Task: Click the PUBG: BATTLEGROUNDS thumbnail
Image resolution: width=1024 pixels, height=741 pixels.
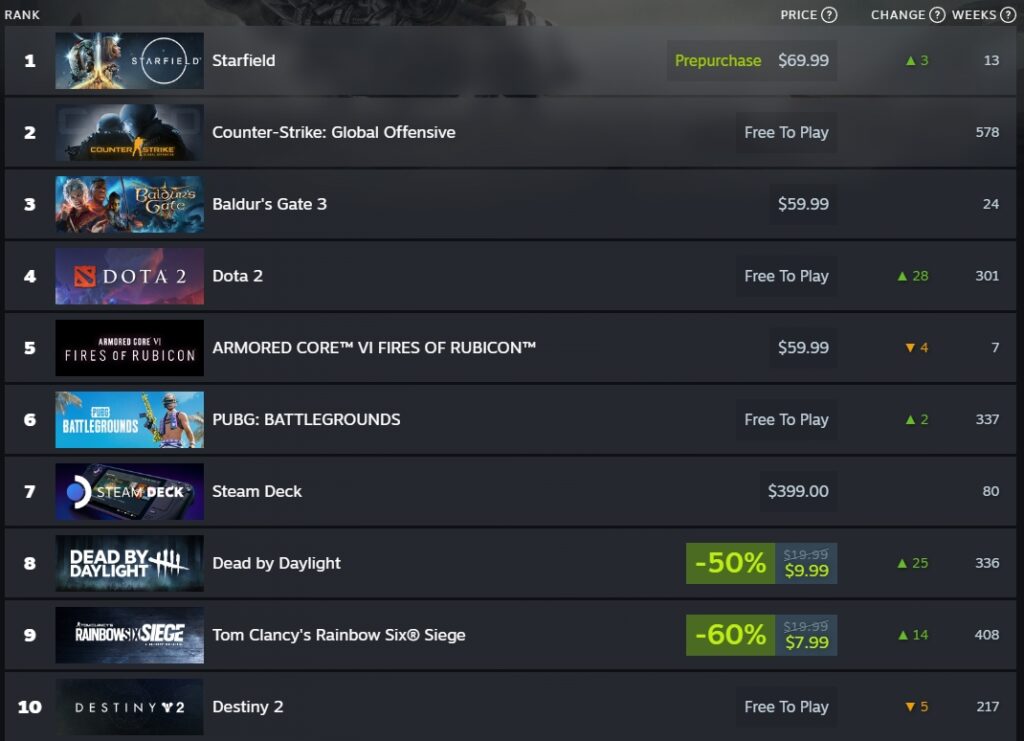Action: (129, 419)
